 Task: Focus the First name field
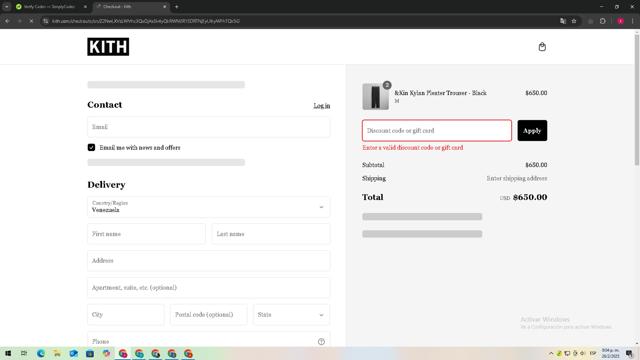pyautogui.click(x=146, y=234)
